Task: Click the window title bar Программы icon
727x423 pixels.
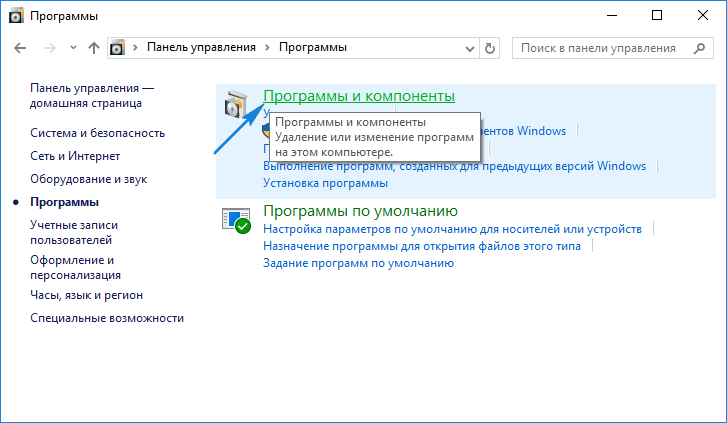Action: click(x=16, y=16)
